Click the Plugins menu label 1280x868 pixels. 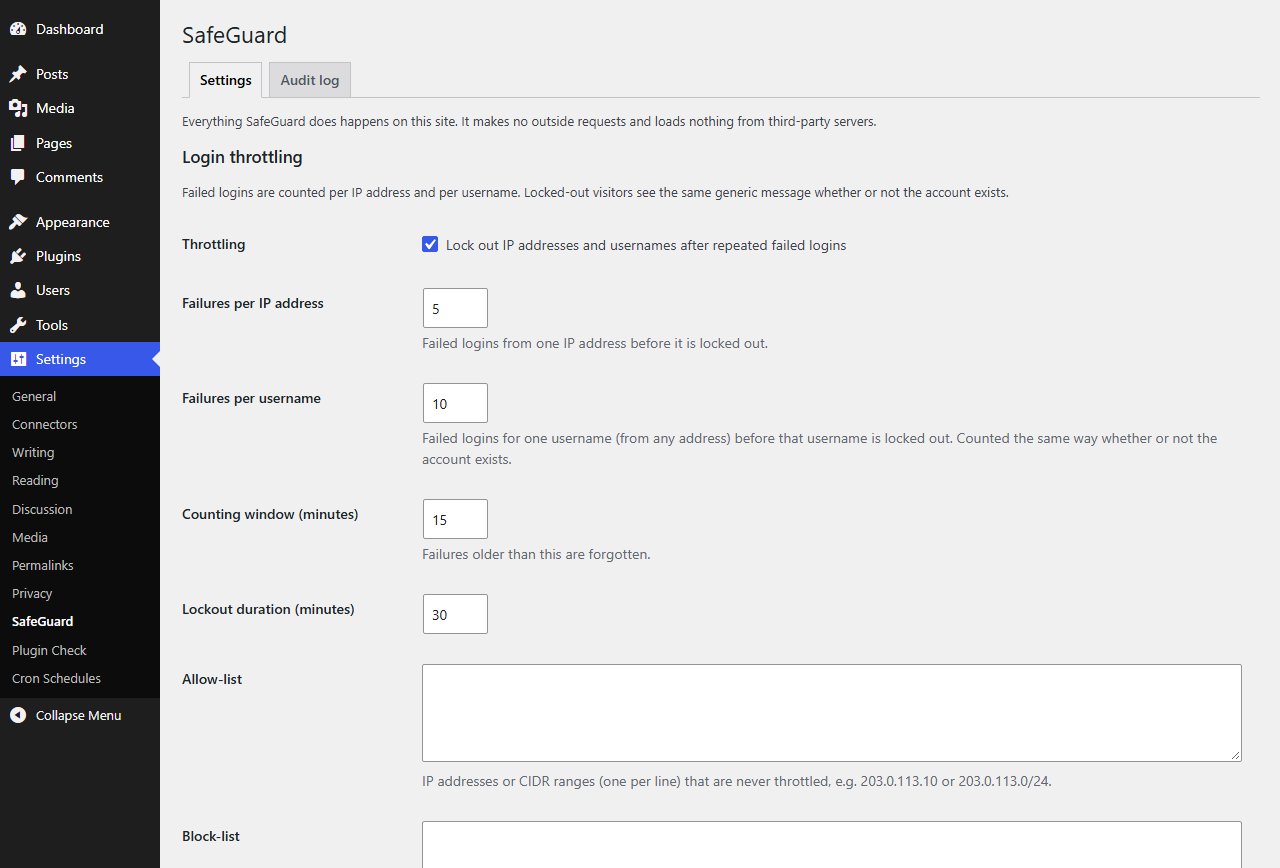tap(58, 256)
